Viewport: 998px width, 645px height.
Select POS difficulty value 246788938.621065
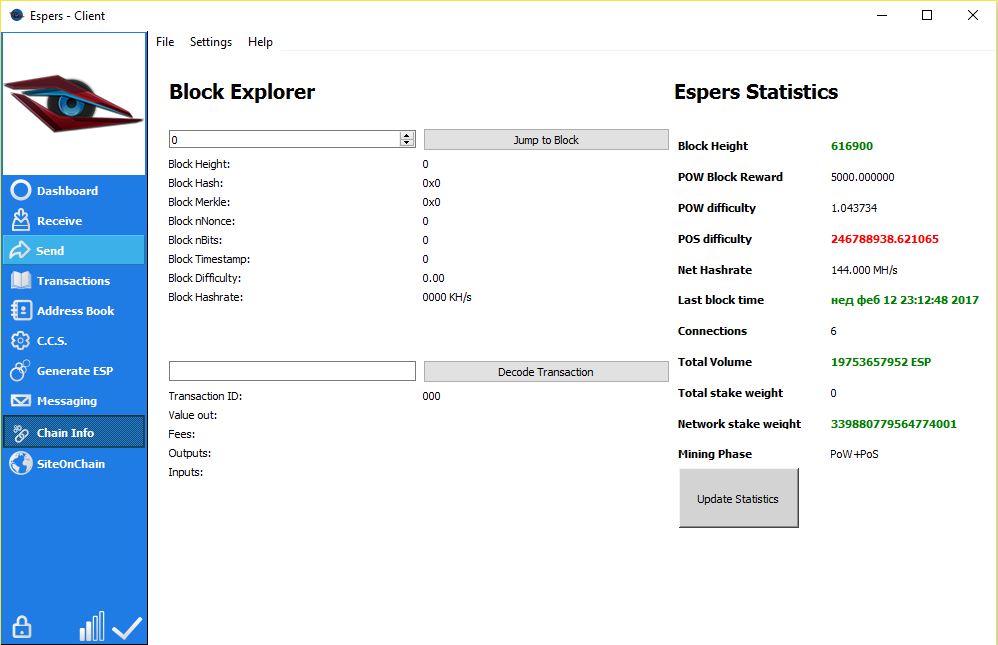(885, 239)
